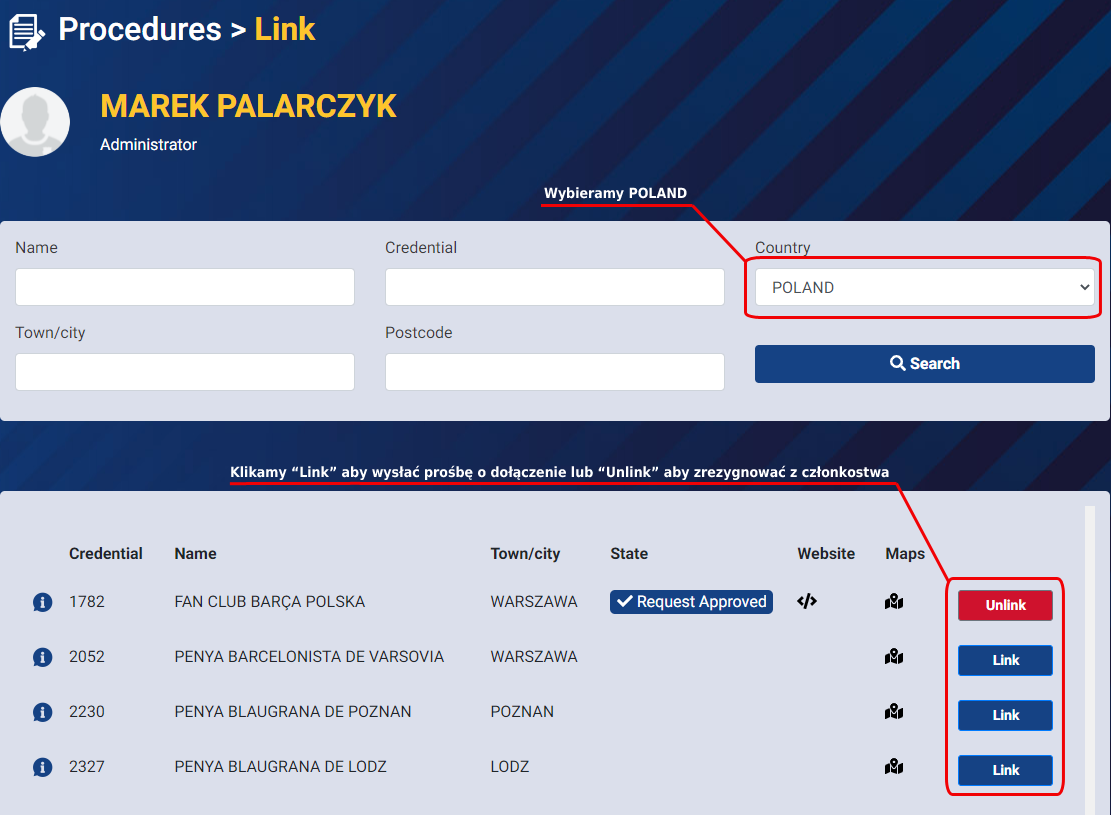The height and width of the screenshot is (815, 1111).
Task: Click the Link breadcrumb title
Action: tap(285, 29)
